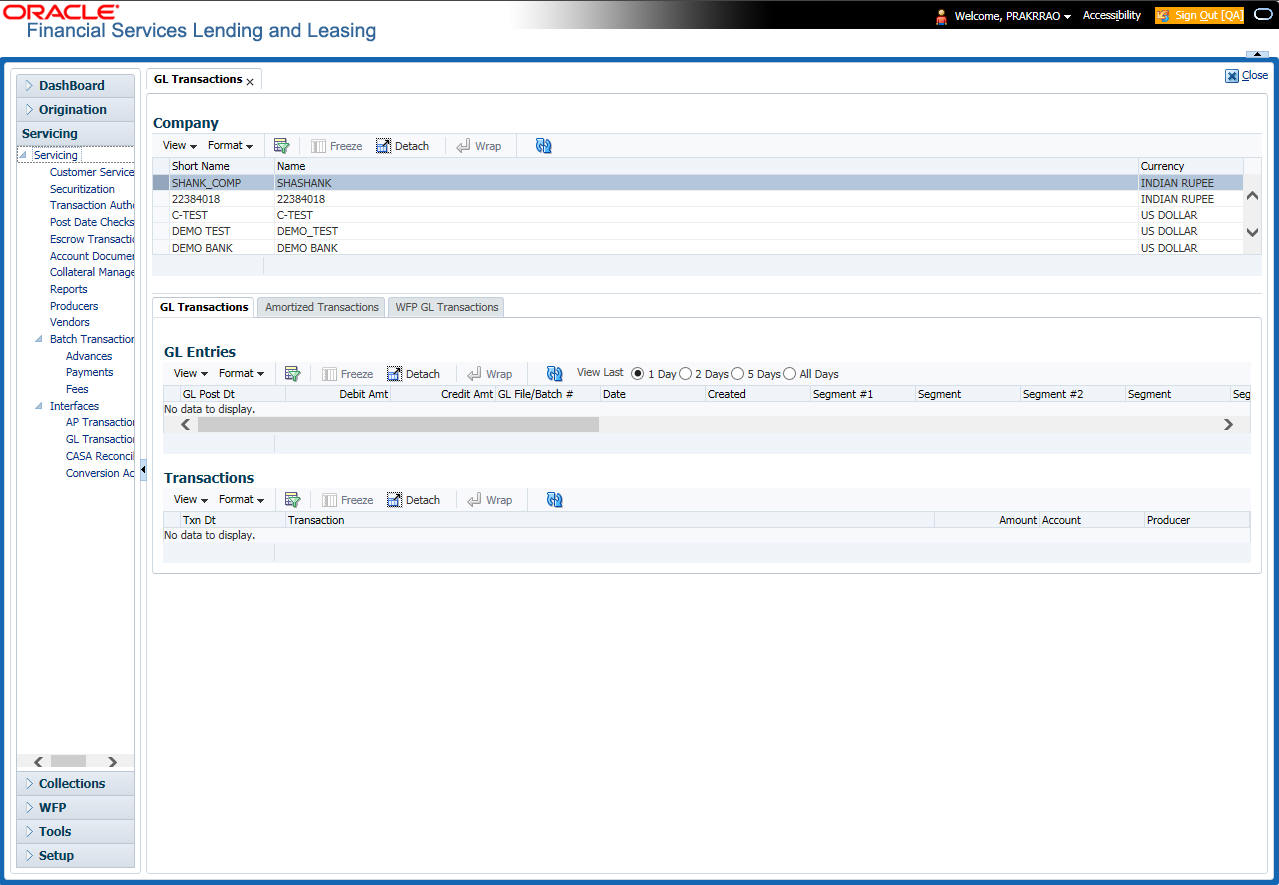Open the Format menu in Company toolbar
Screen dimensions: 1279x885
[x=230, y=146]
